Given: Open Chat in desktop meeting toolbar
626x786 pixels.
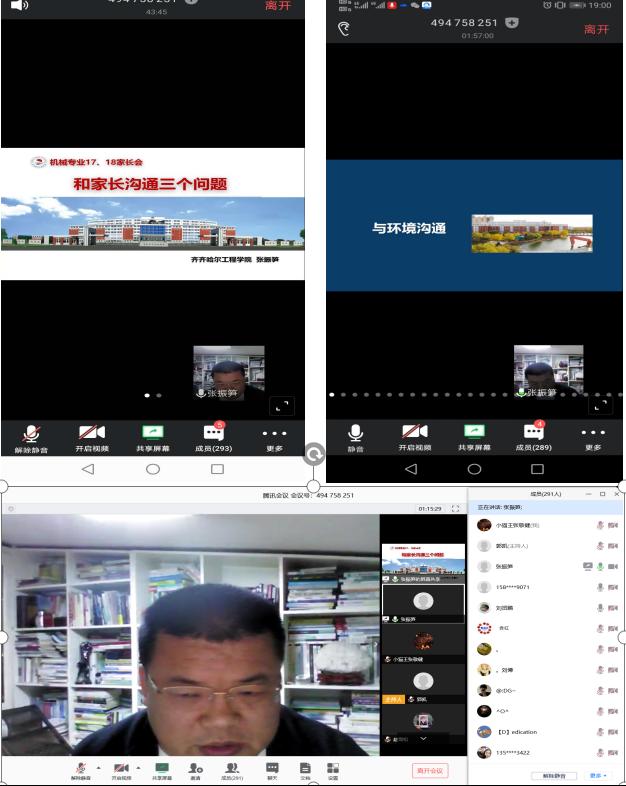Looking at the screenshot, I should coord(271,769).
